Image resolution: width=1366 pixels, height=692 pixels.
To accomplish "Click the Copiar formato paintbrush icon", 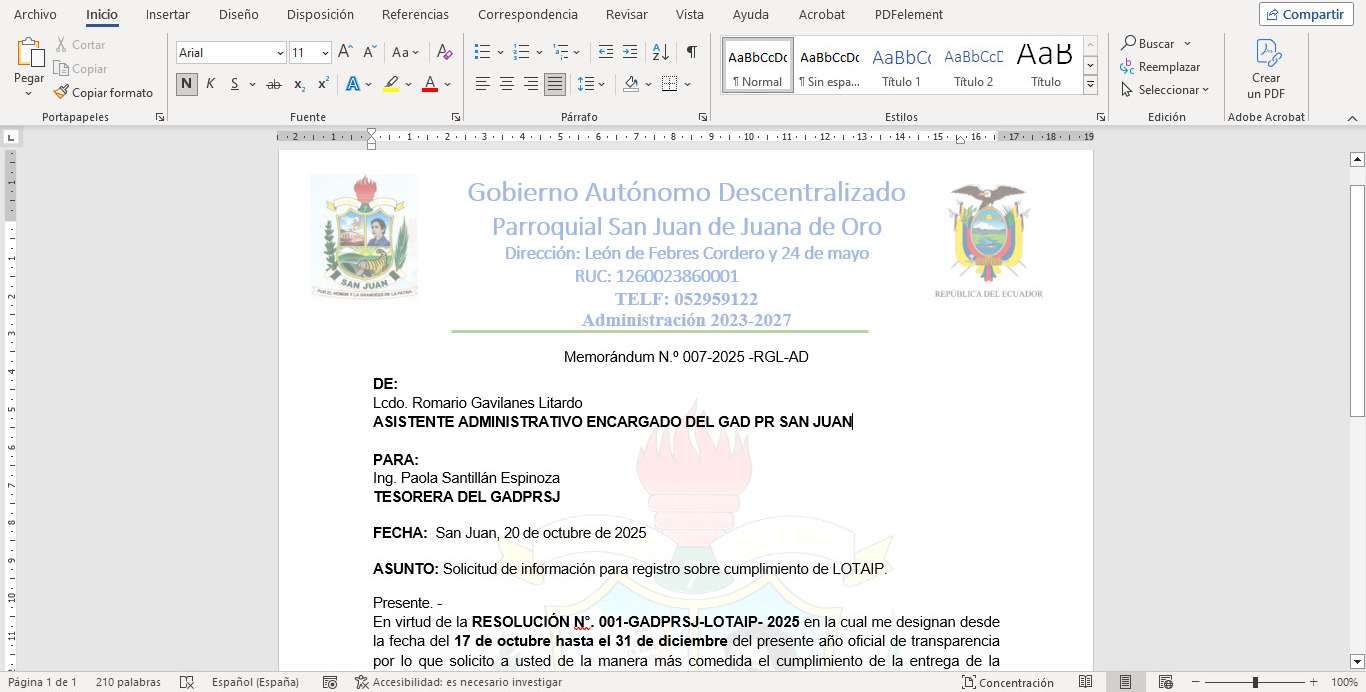I will point(61,92).
